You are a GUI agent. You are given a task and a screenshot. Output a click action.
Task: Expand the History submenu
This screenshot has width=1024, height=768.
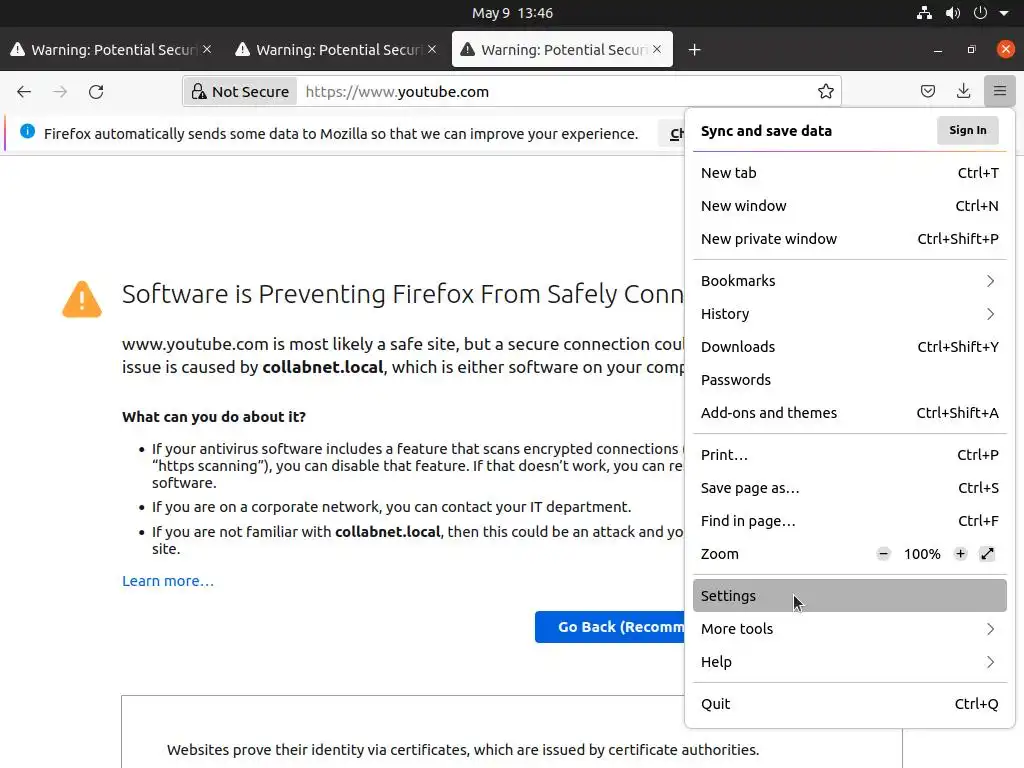848,314
